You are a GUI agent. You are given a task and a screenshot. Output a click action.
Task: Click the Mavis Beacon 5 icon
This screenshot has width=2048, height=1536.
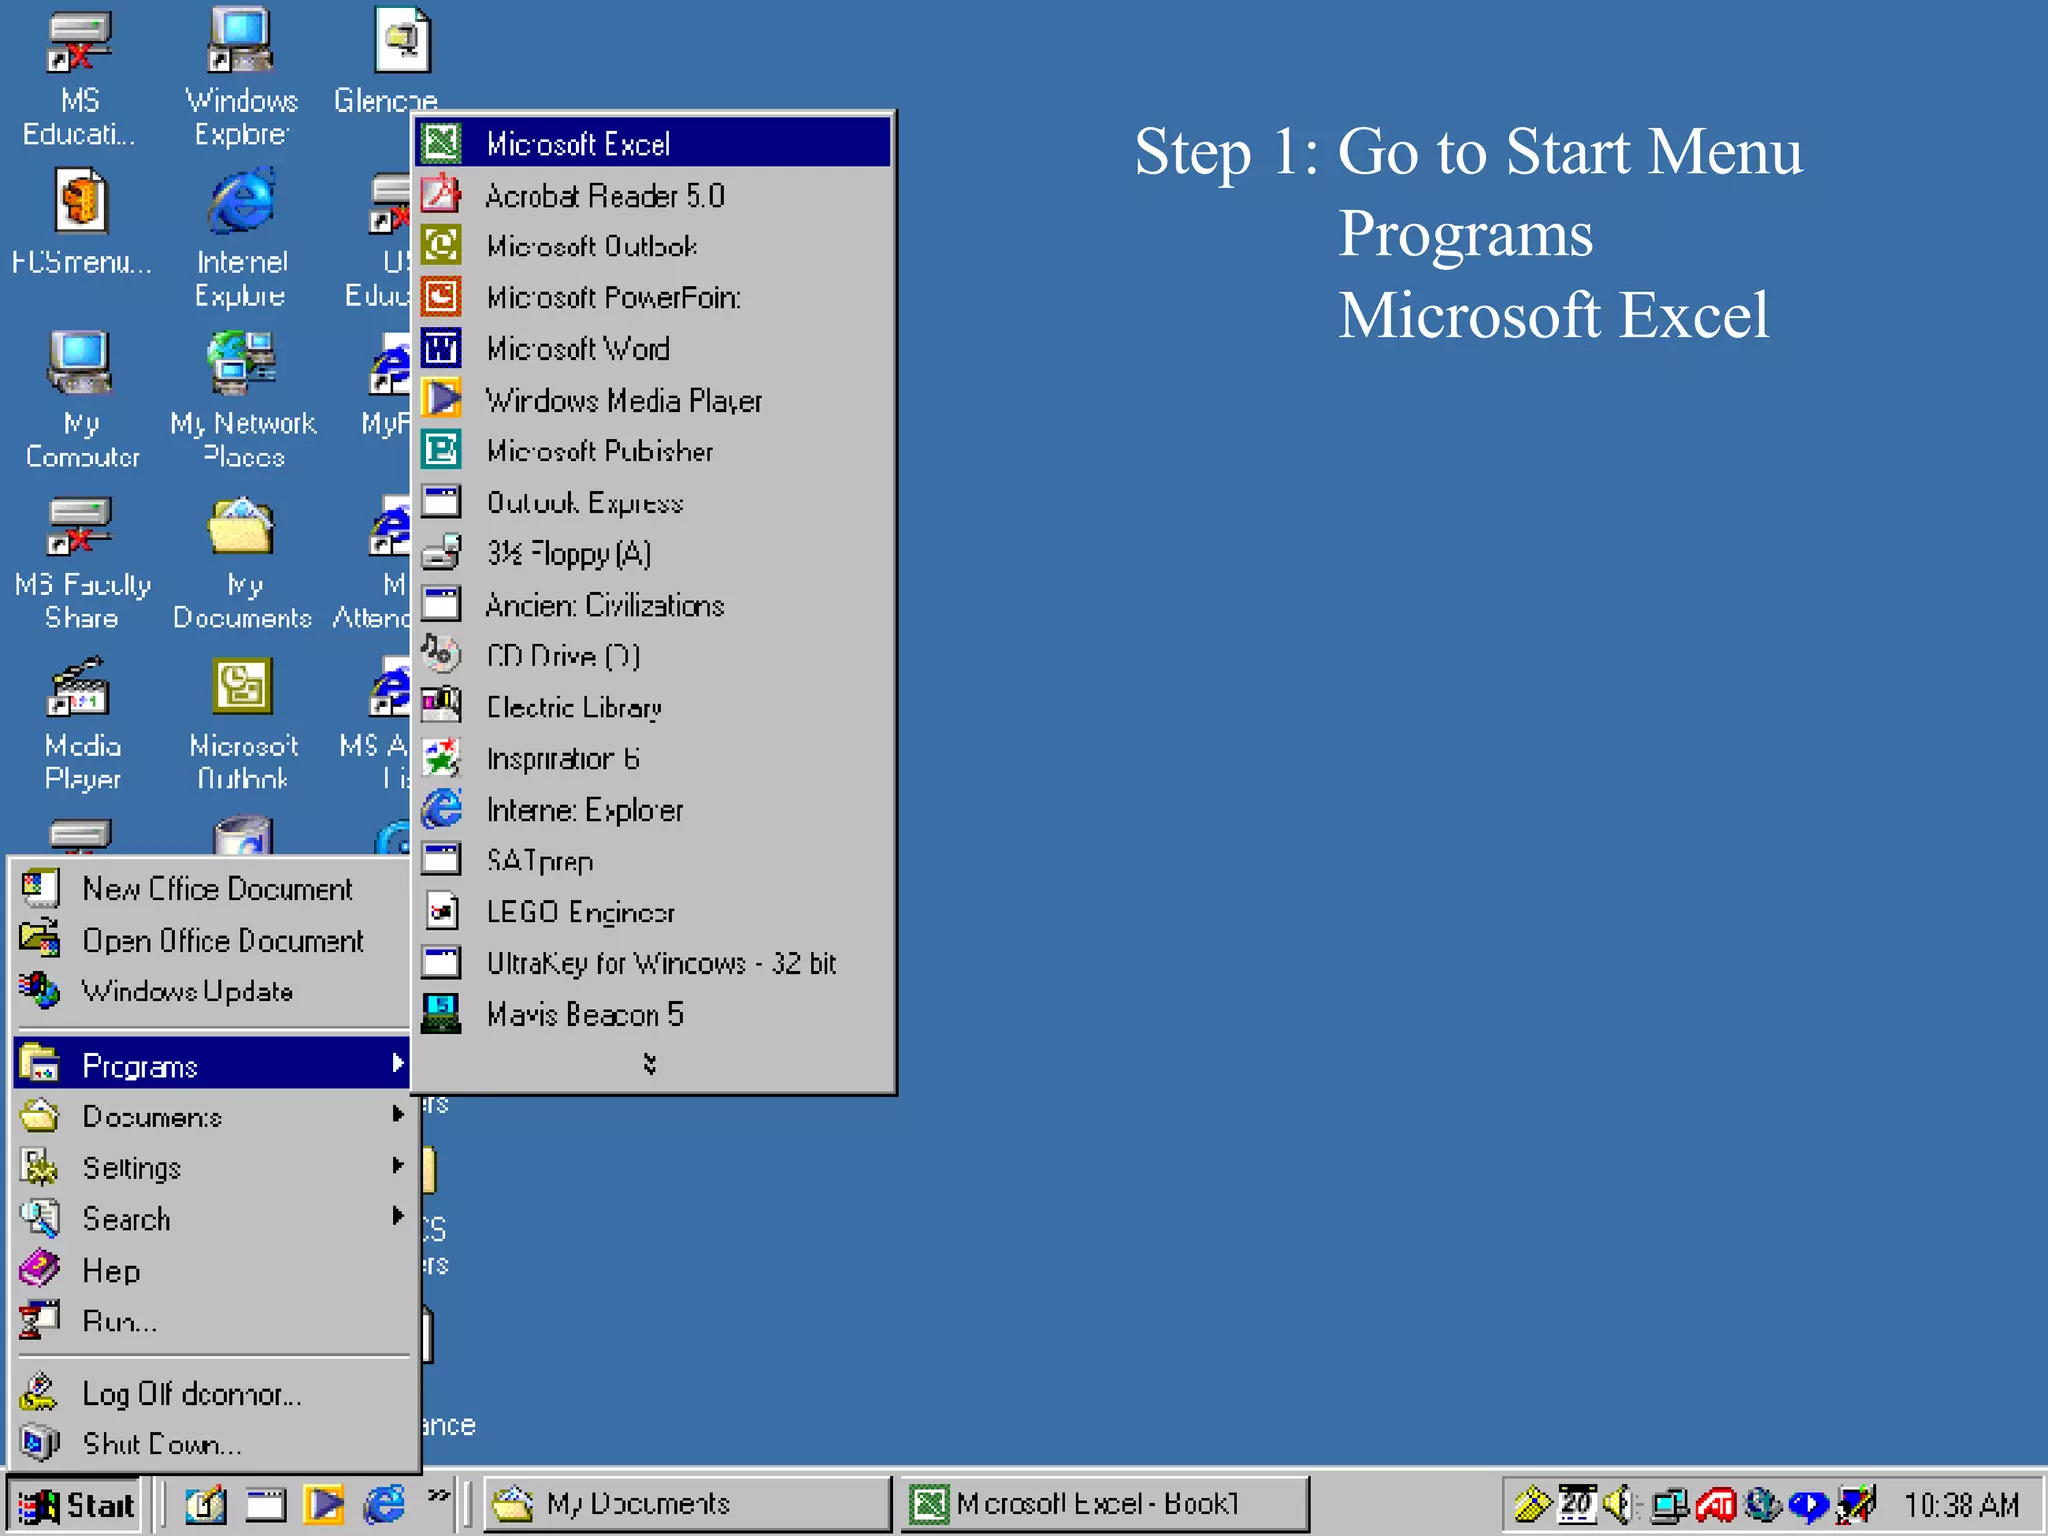(441, 1013)
